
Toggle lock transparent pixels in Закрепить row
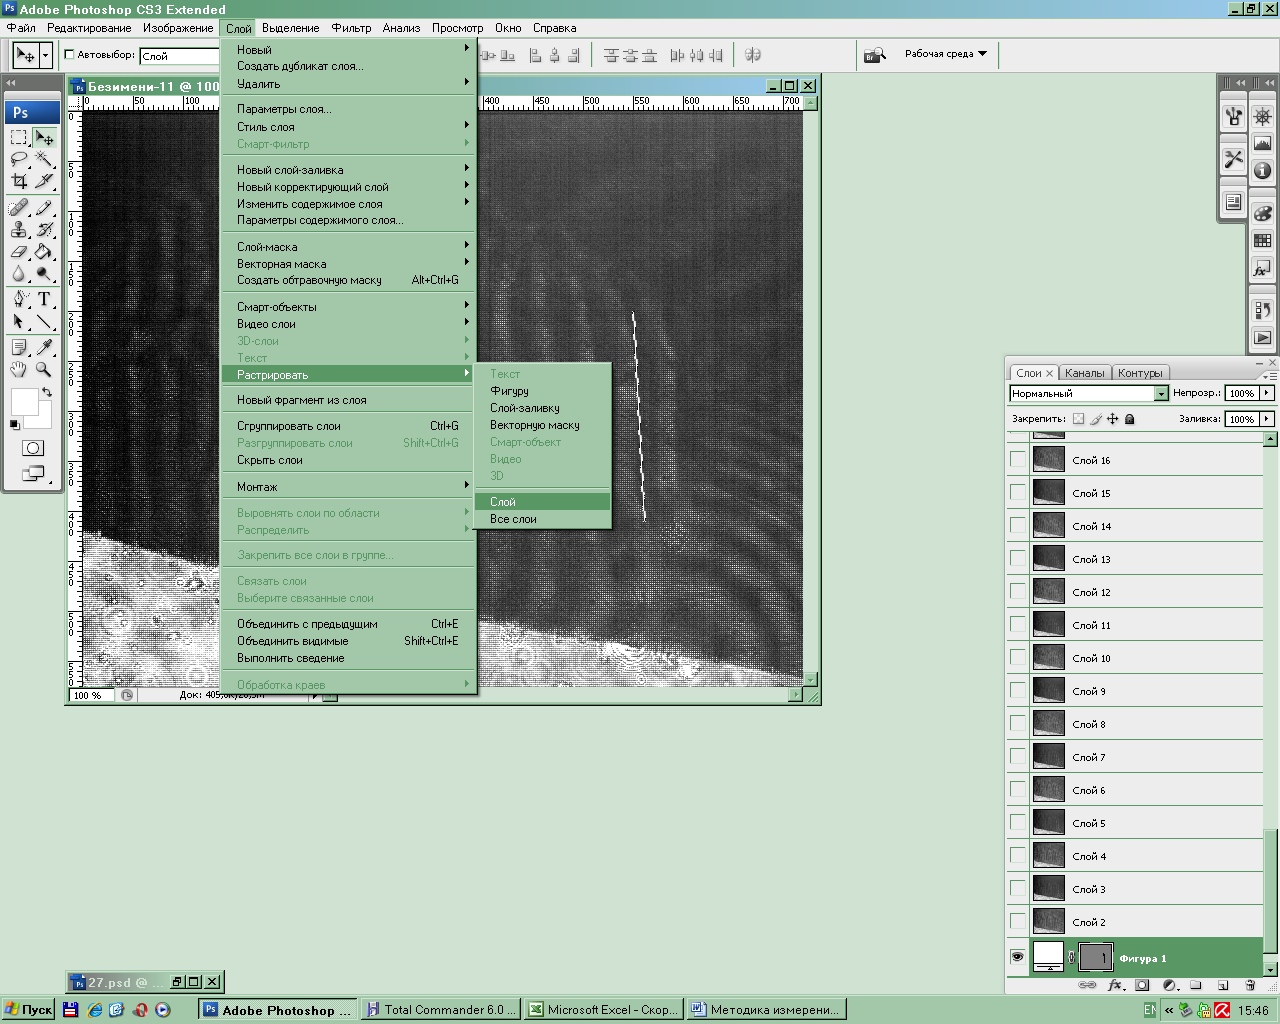coord(1078,419)
